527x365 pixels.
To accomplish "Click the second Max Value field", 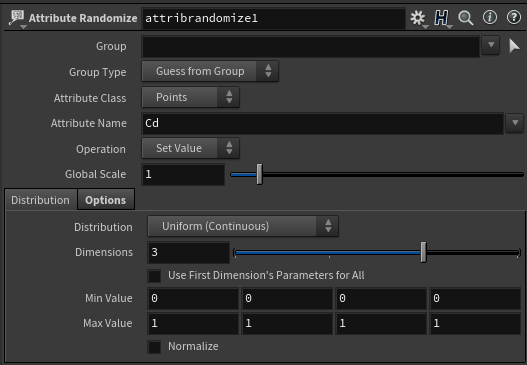I will click(x=287, y=324).
